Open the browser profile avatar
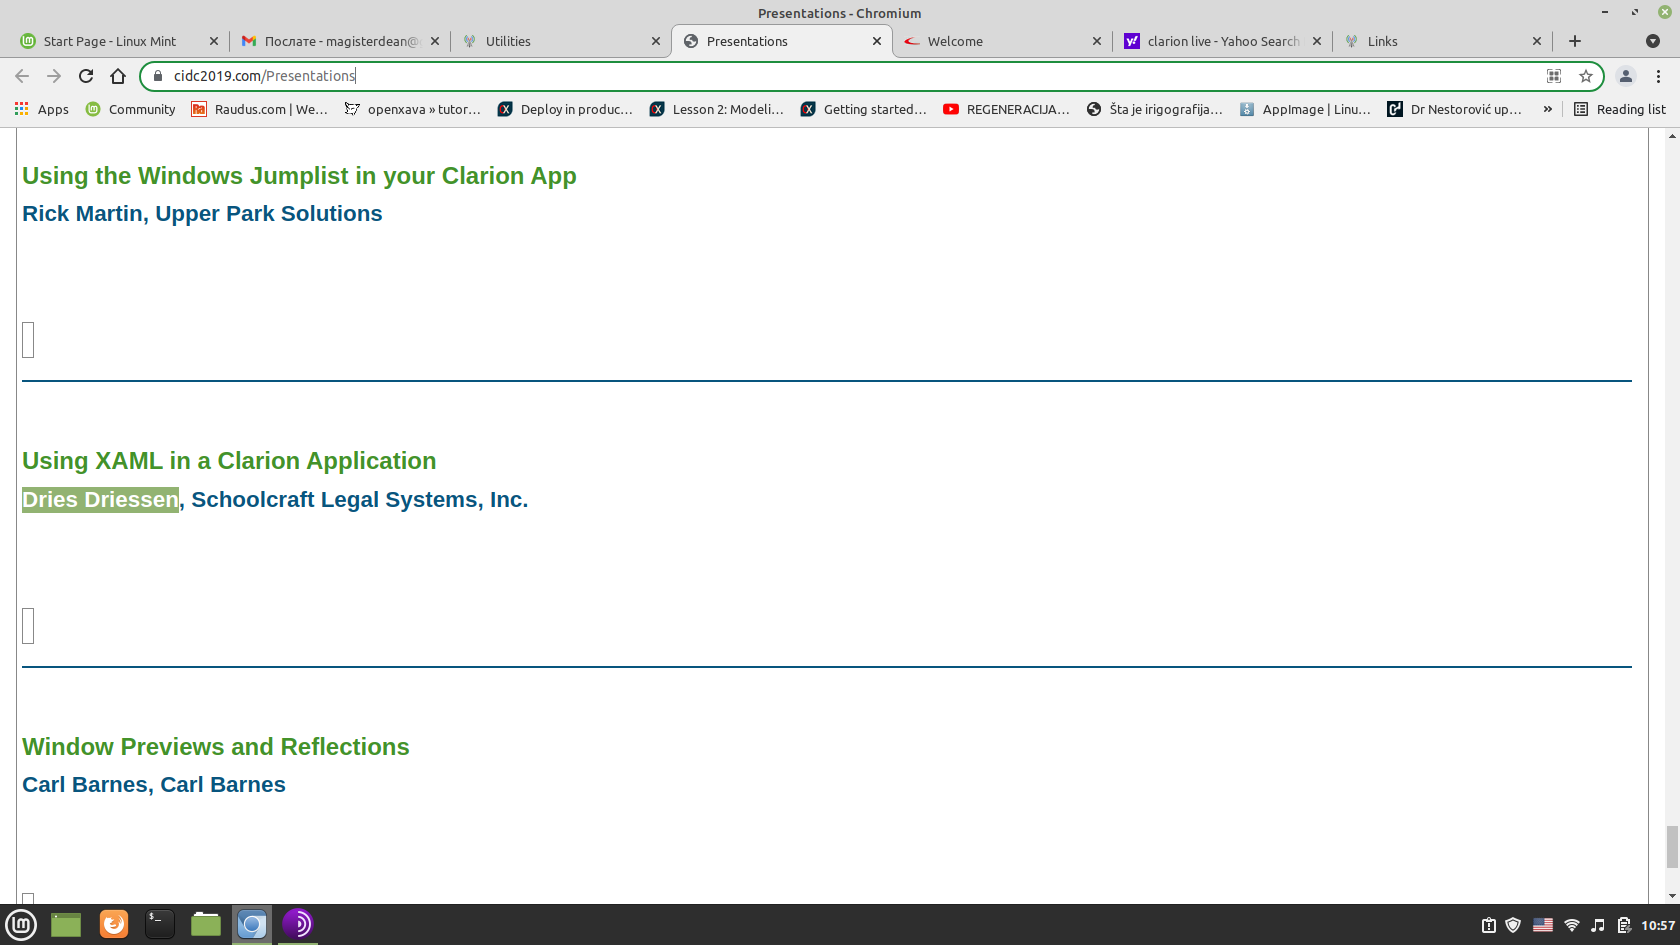The height and width of the screenshot is (945, 1680). point(1625,76)
